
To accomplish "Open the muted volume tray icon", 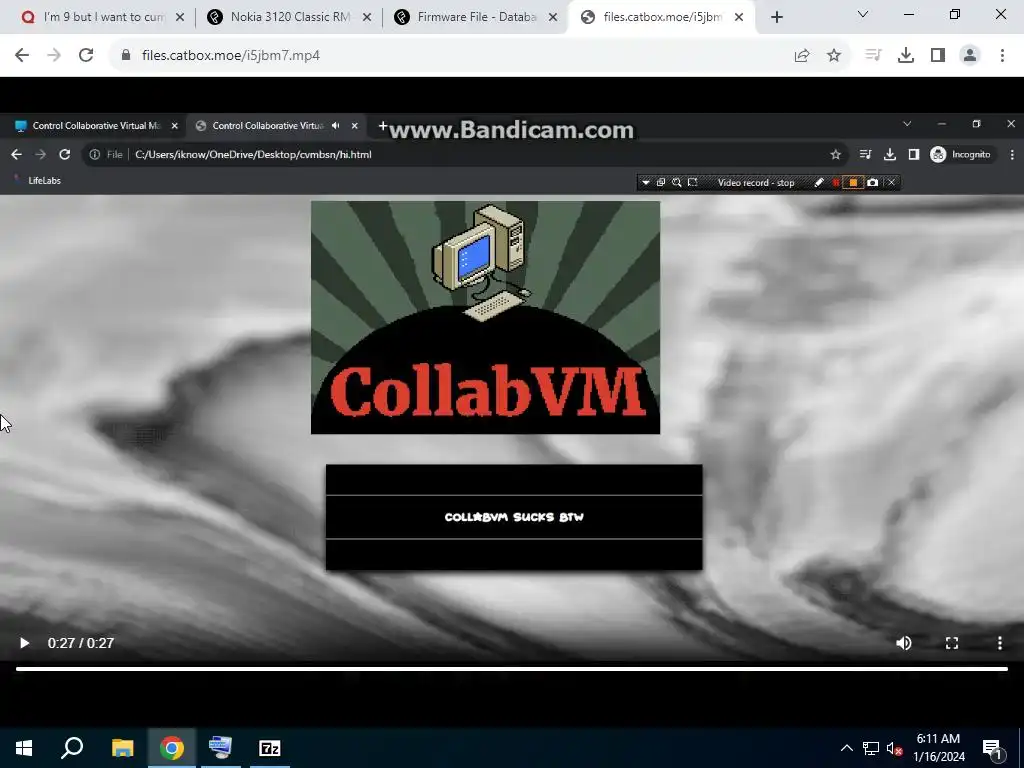I will 894,748.
